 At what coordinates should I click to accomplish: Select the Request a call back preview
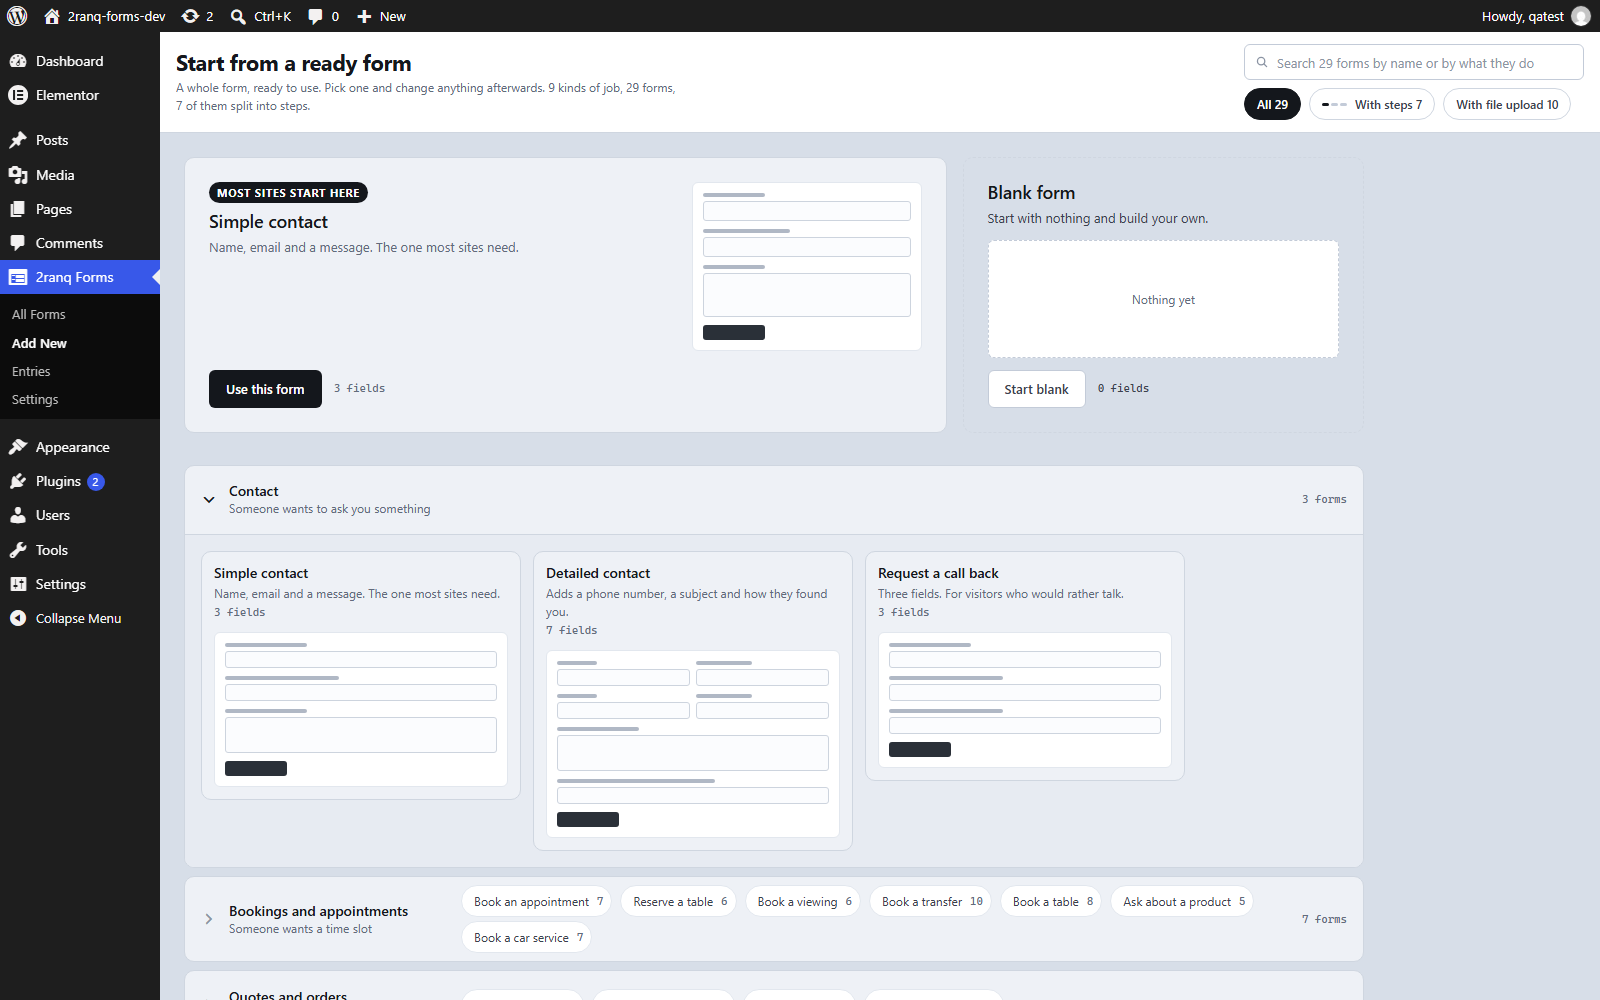[1025, 700]
